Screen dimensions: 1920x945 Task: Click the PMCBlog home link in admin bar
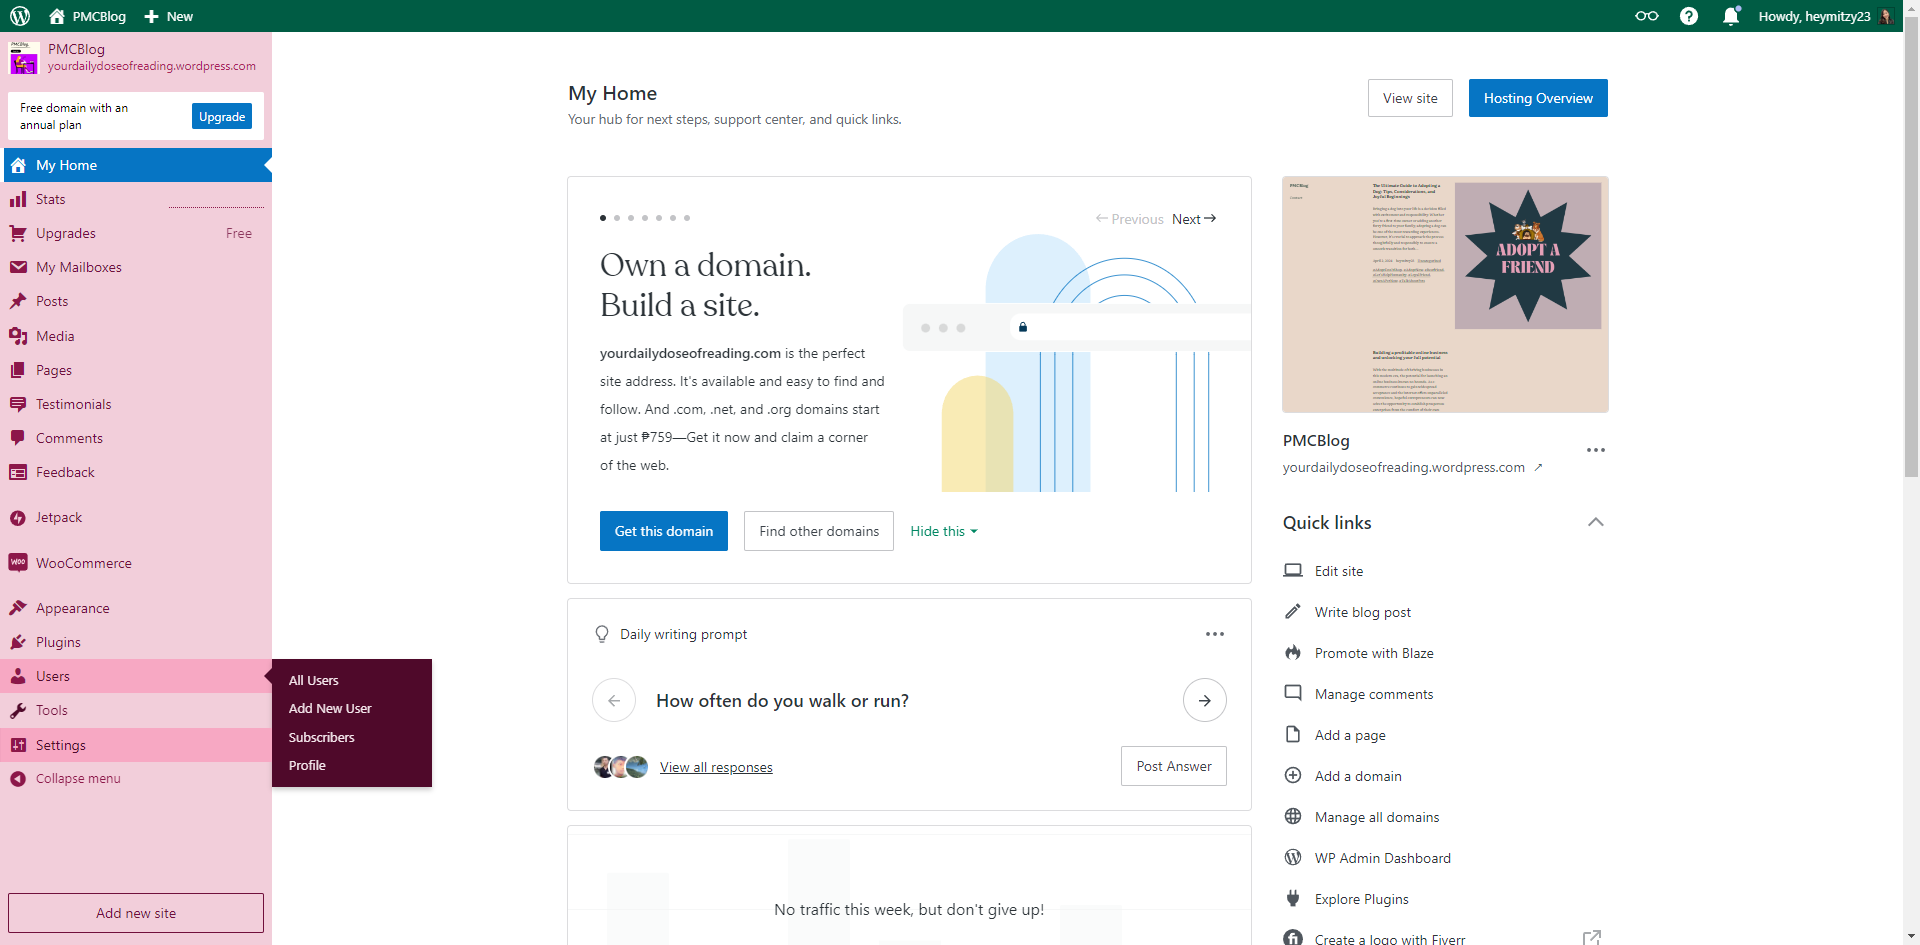coord(87,16)
